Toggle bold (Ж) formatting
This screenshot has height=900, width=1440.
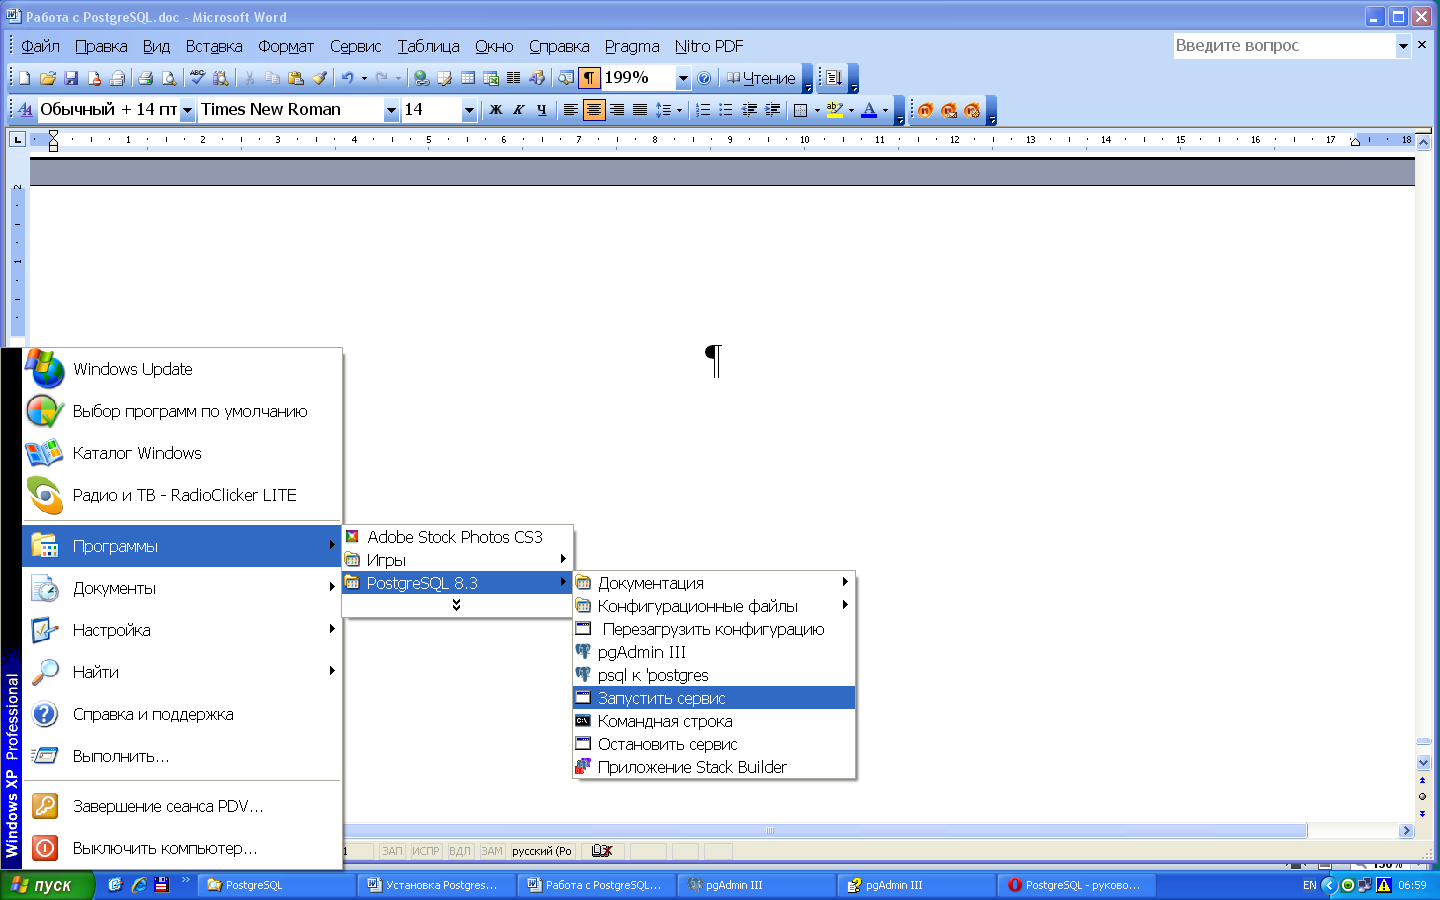click(495, 110)
